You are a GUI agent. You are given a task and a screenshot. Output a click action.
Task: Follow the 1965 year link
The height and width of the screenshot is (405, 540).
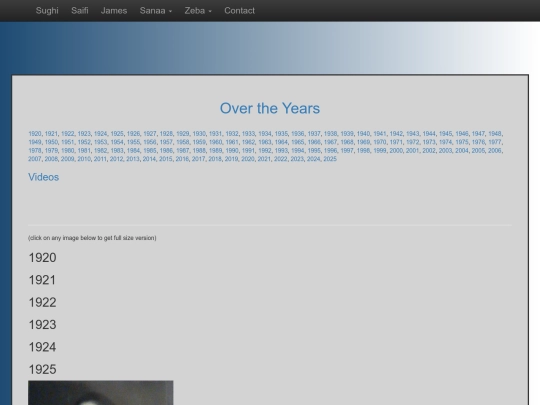(x=298, y=142)
